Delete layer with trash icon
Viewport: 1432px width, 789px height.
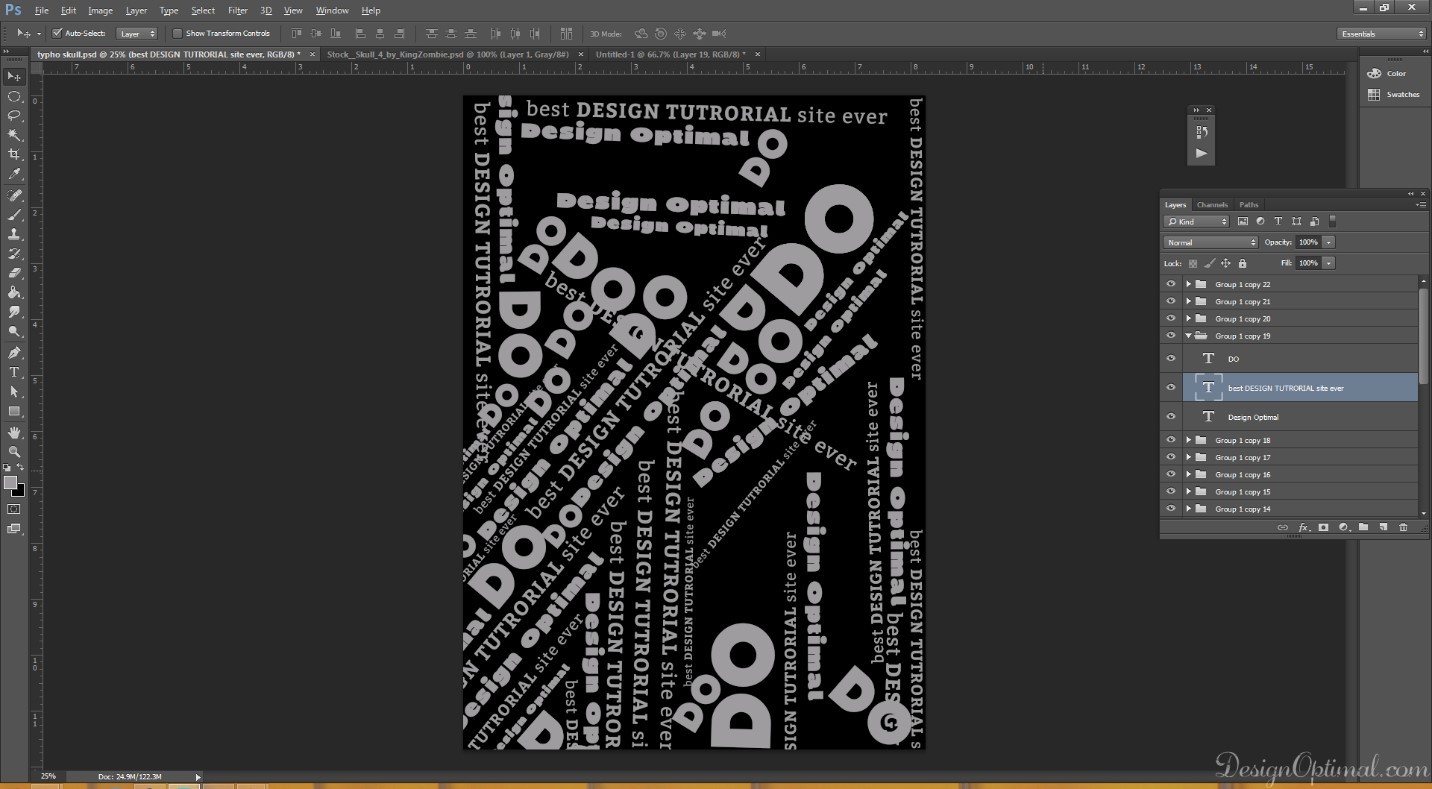(x=1403, y=527)
